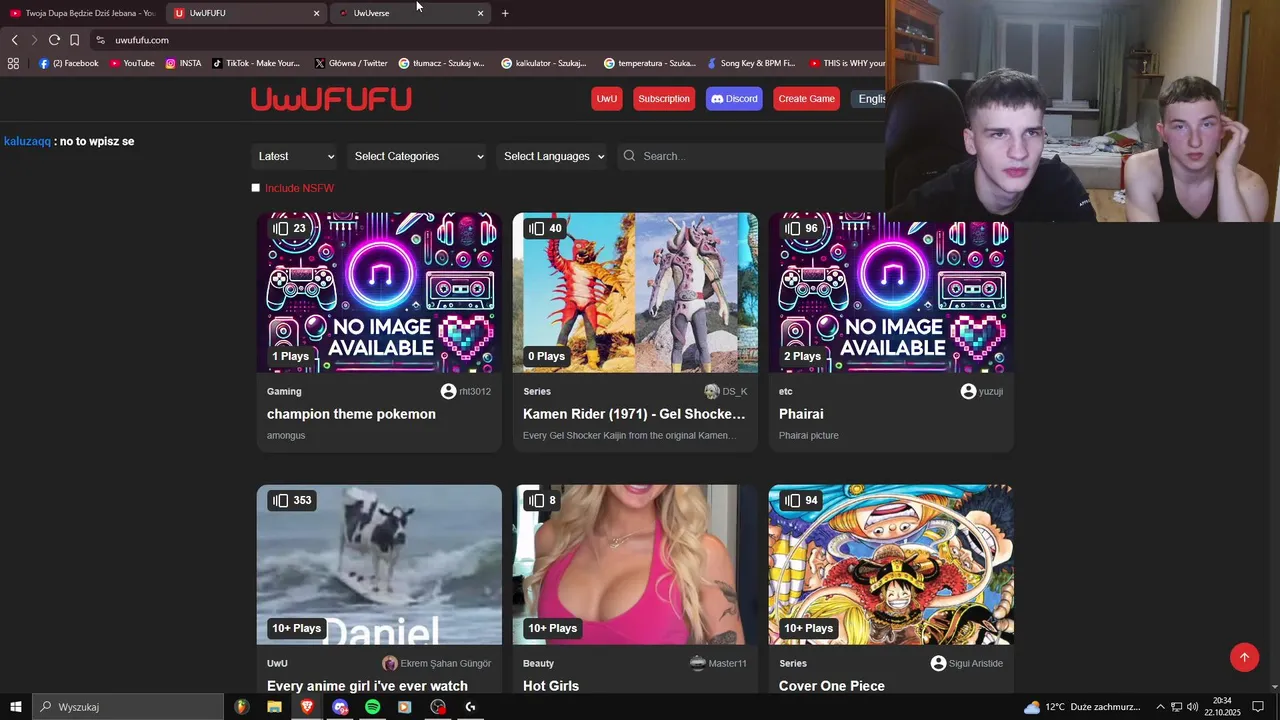1280x720 pixels.
Task: Open the notifications center icon
Action: pos(1259,707)
